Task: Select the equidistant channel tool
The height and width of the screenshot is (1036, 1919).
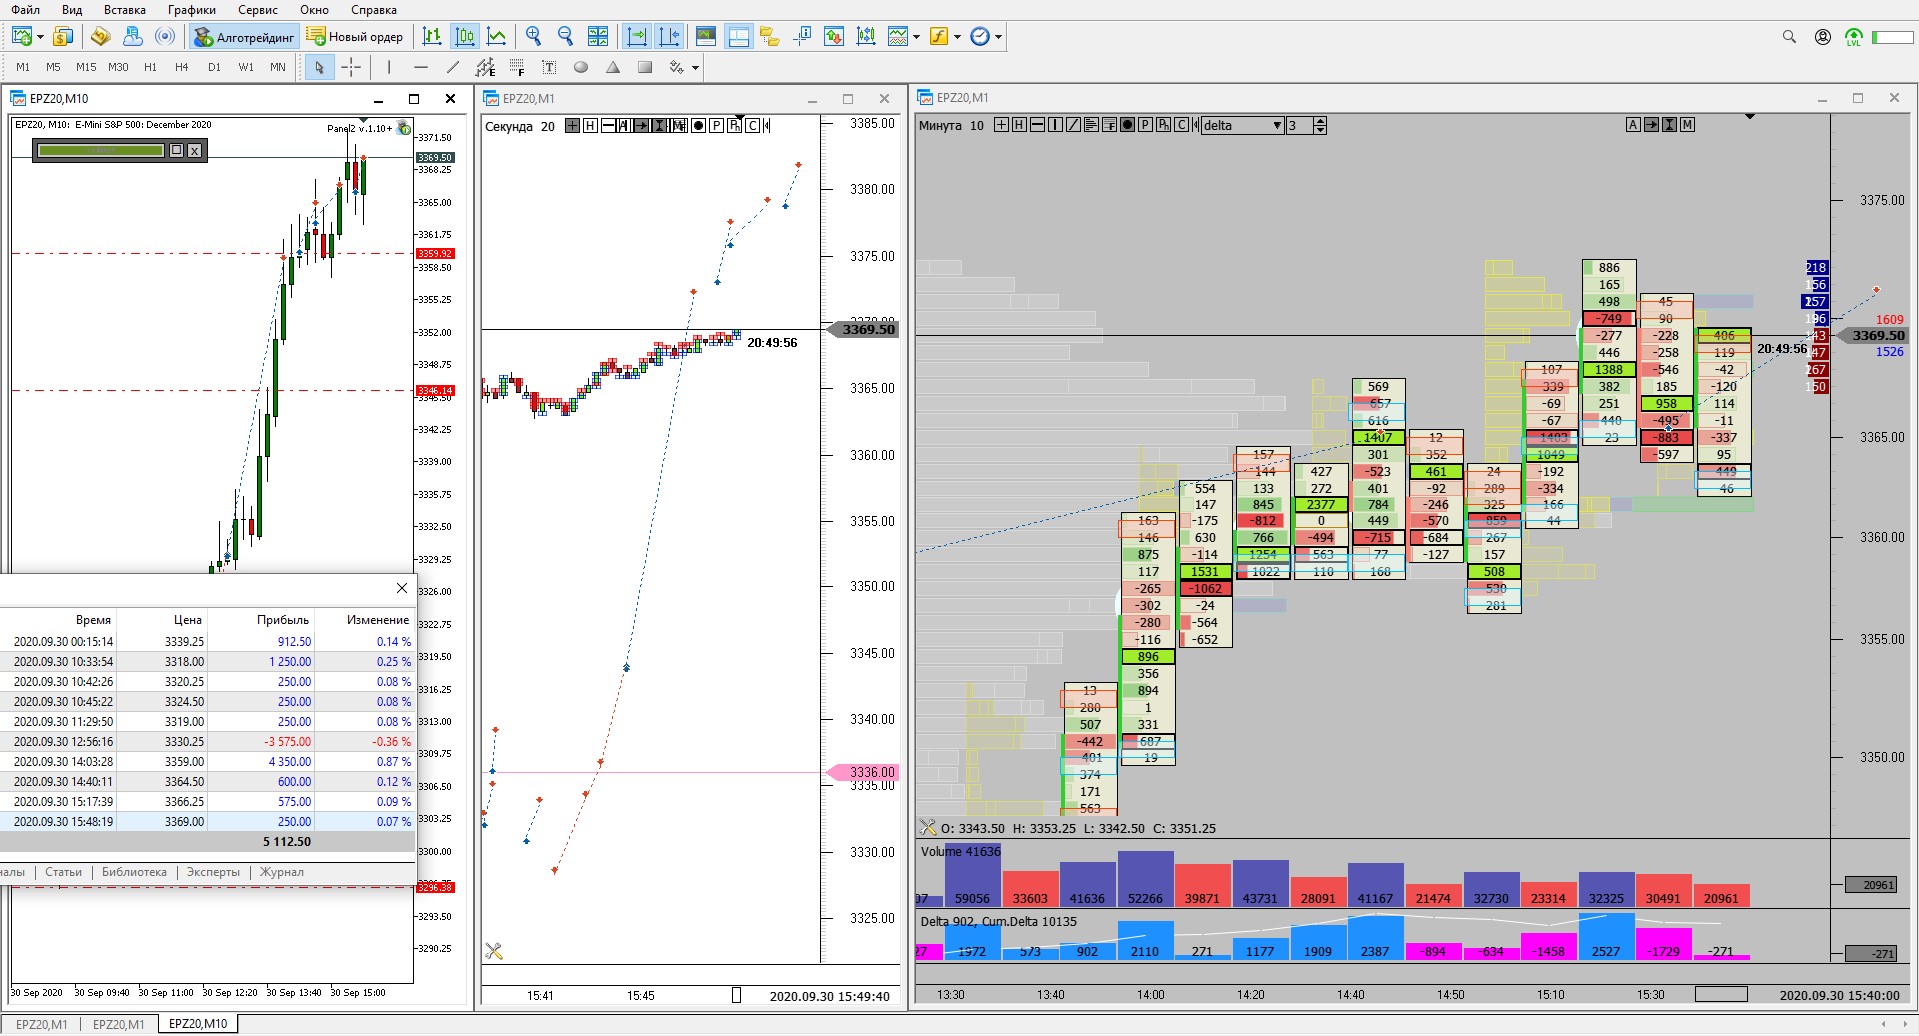Action: tap(485, 67)
